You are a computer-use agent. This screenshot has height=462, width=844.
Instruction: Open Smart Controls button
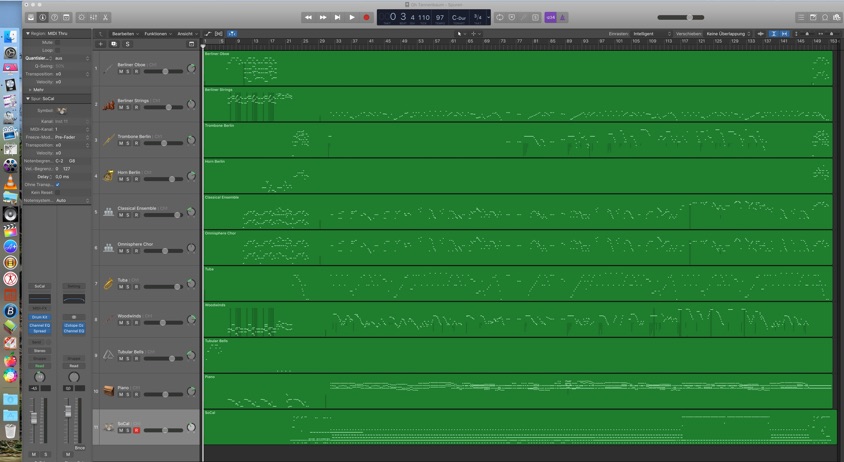pos(82,17)
